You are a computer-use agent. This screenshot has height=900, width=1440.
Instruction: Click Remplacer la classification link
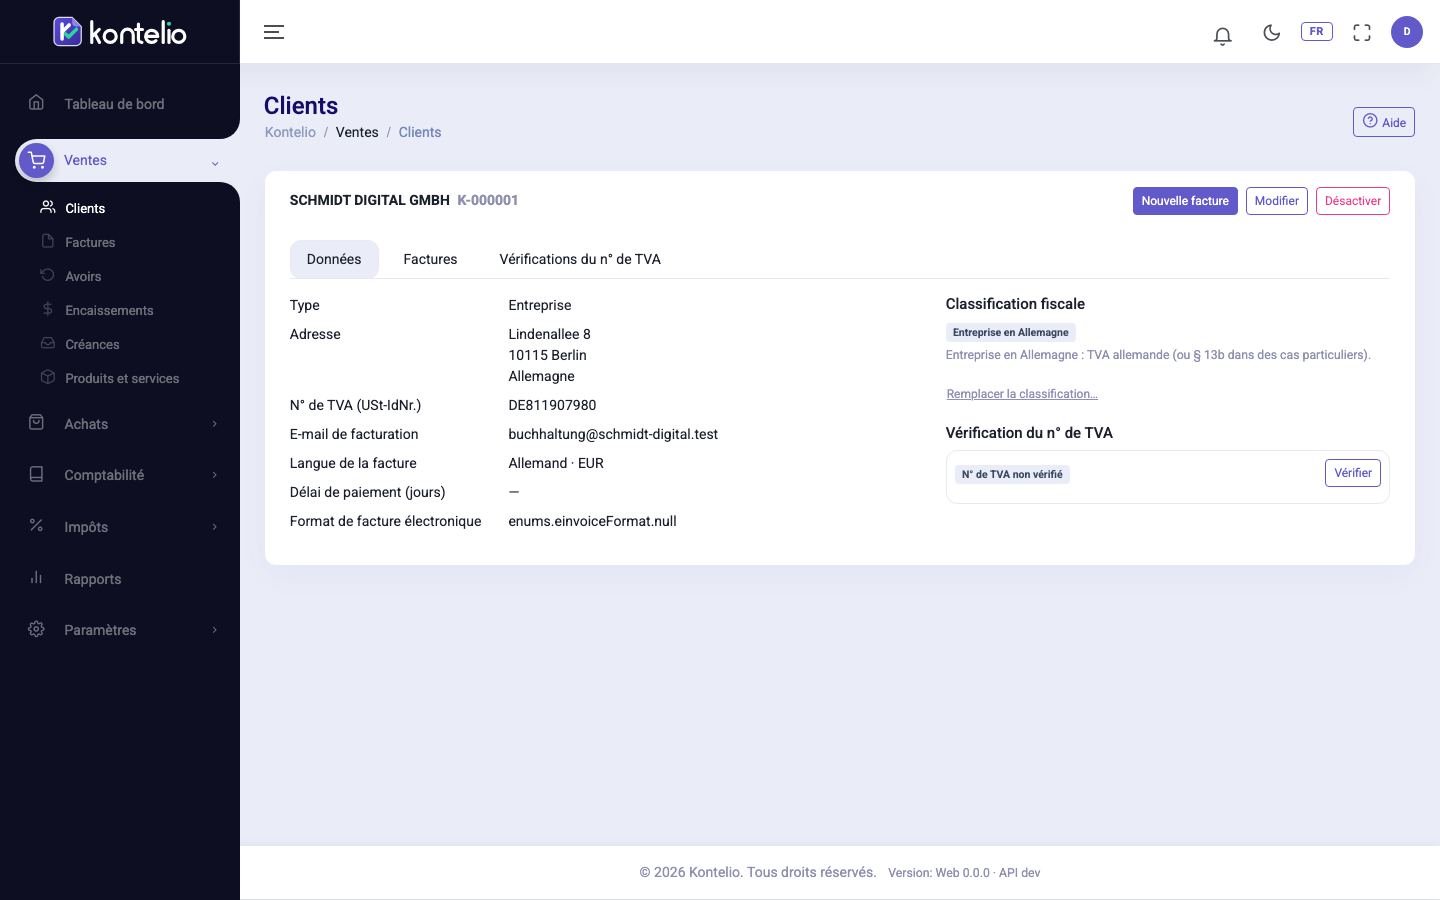pyautogui.click(x=1022, y=394)
